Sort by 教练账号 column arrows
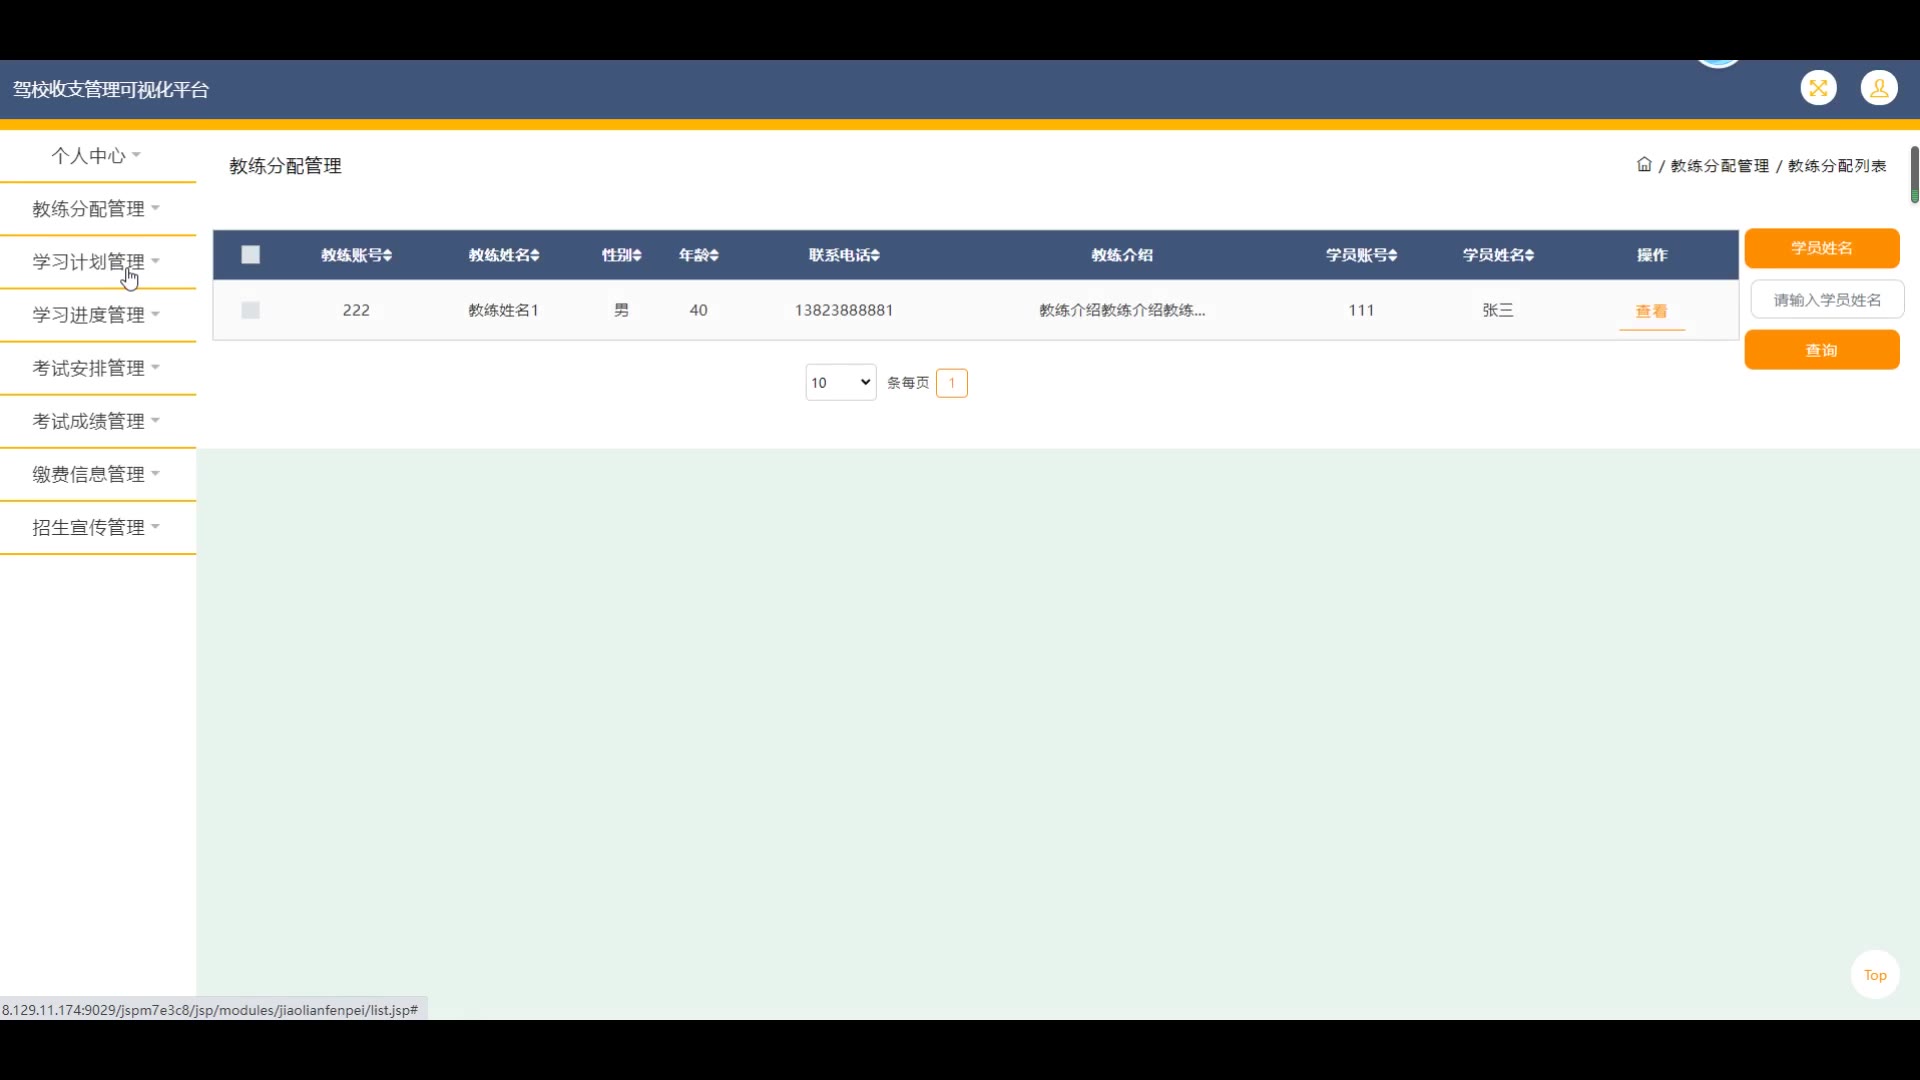The height and width of the screenshot is (1080, 1920). pos(387,256)
